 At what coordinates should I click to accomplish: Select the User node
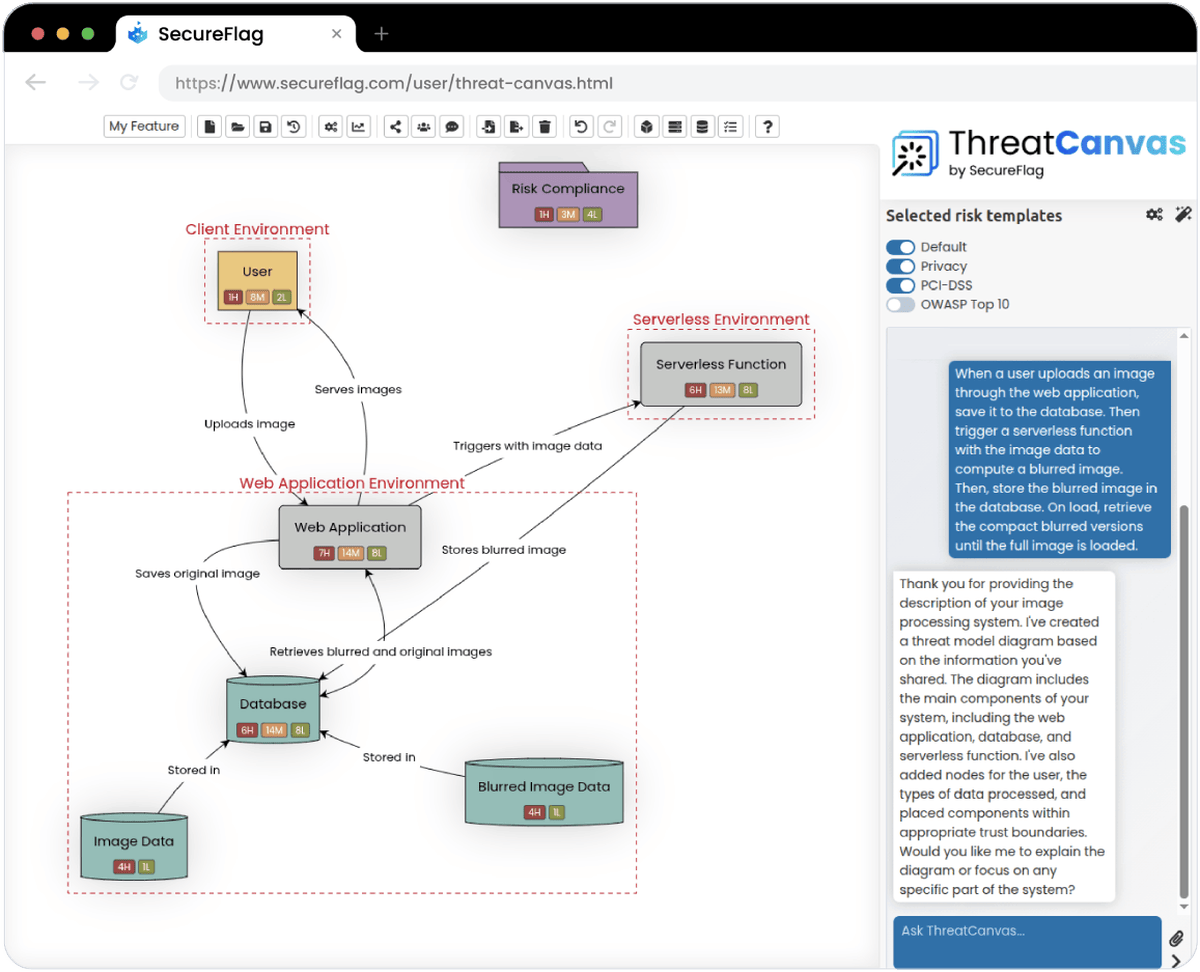click(257, 280)
